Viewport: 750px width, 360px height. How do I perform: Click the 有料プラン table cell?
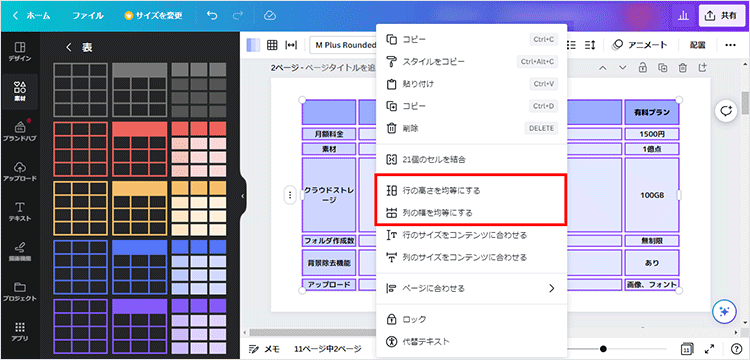pos(651,113)
